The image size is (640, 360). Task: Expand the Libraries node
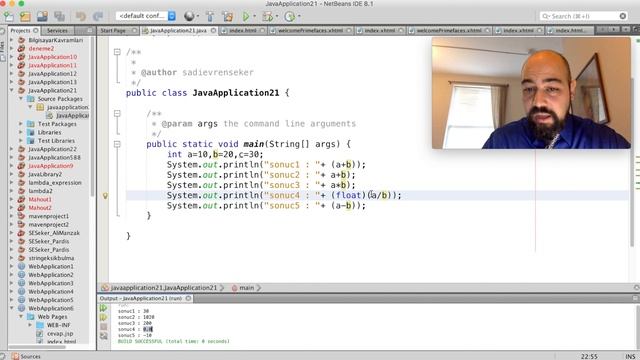[21, 132]
